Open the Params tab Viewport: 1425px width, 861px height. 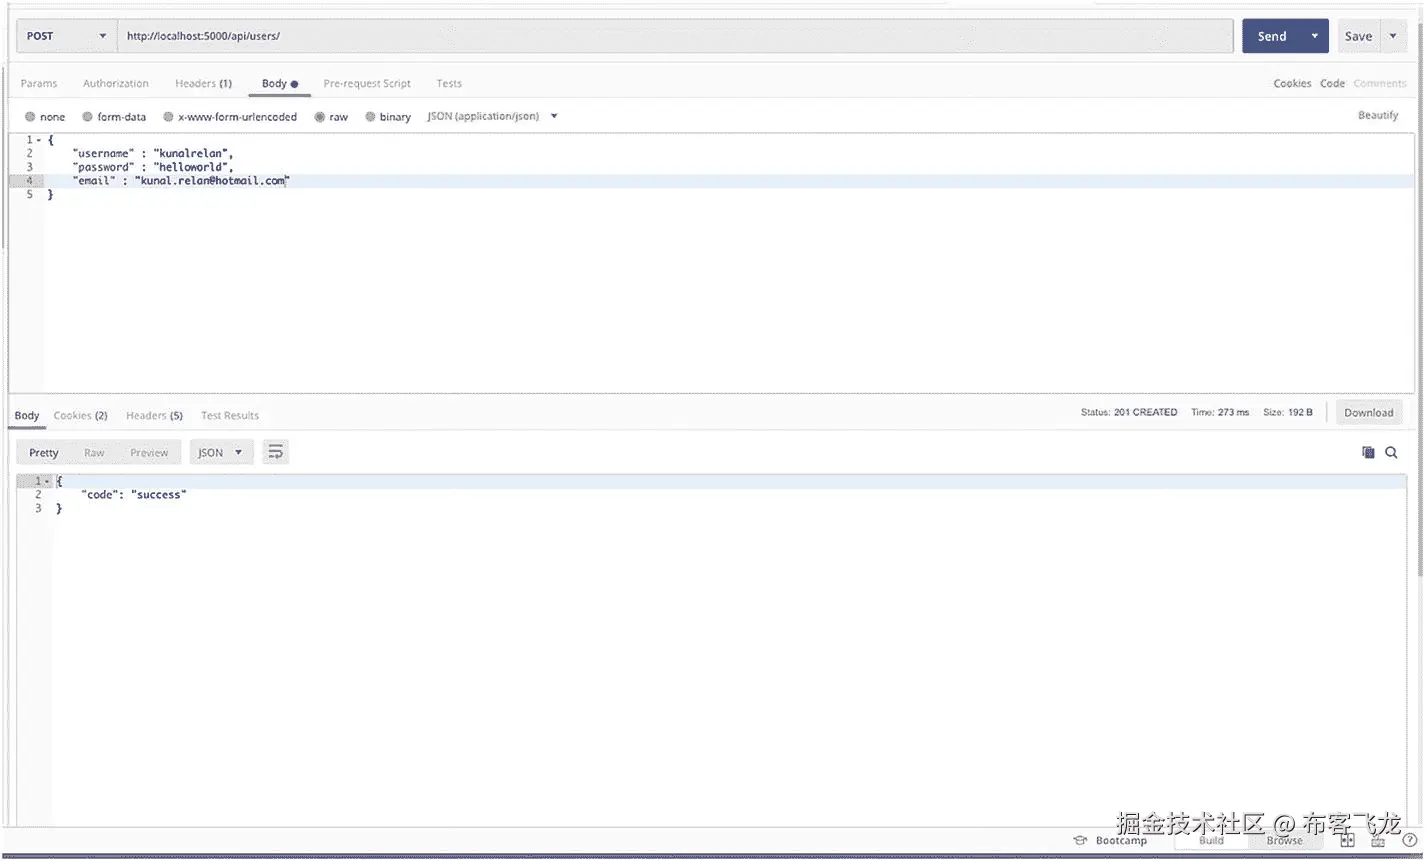39,84
